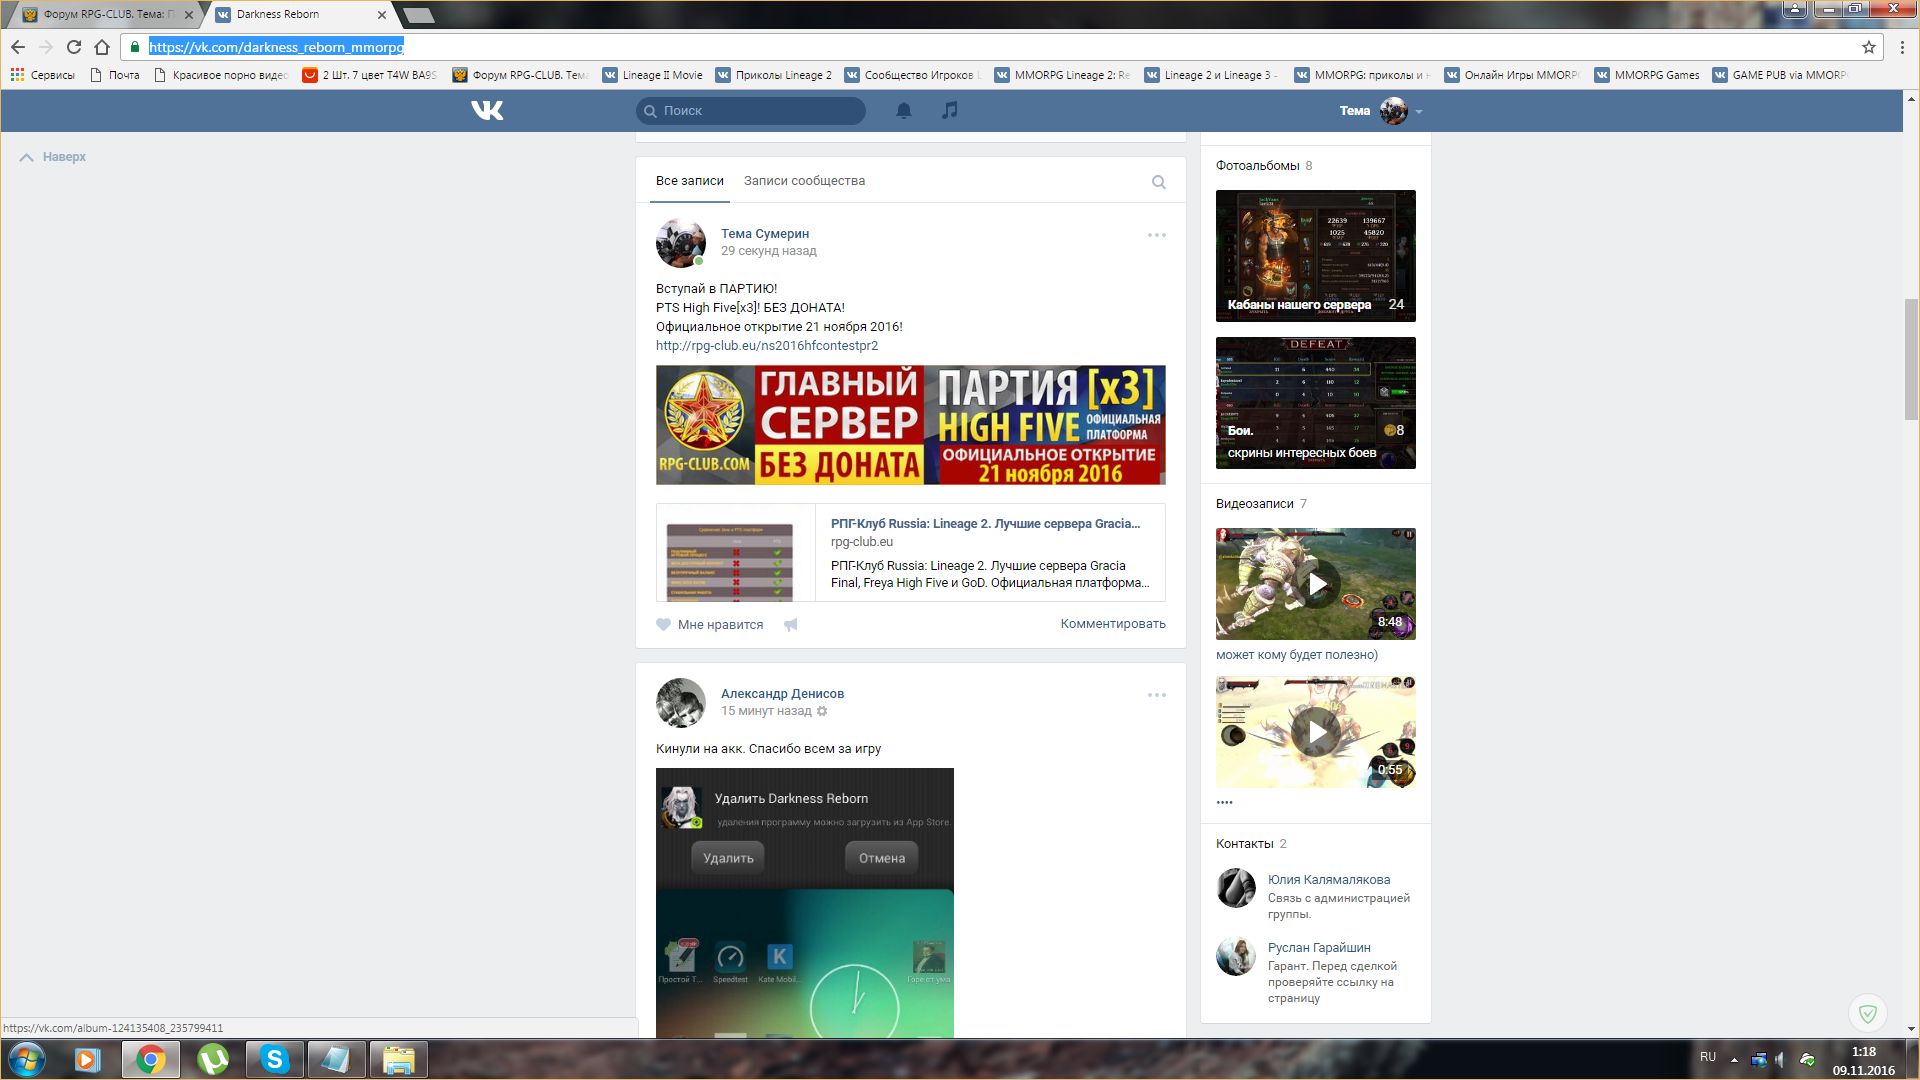The height and width of the screenshot is (1080, 1920).
Task: Open the volume speaker icon in system tray
Action: pyautogui.click(x=1780, y=1059)
